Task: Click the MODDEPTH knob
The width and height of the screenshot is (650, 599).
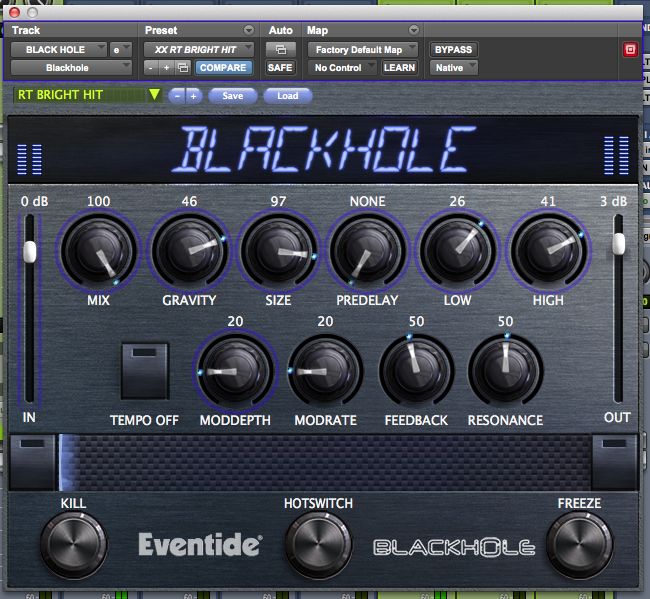Action: [x=235, y=371]
